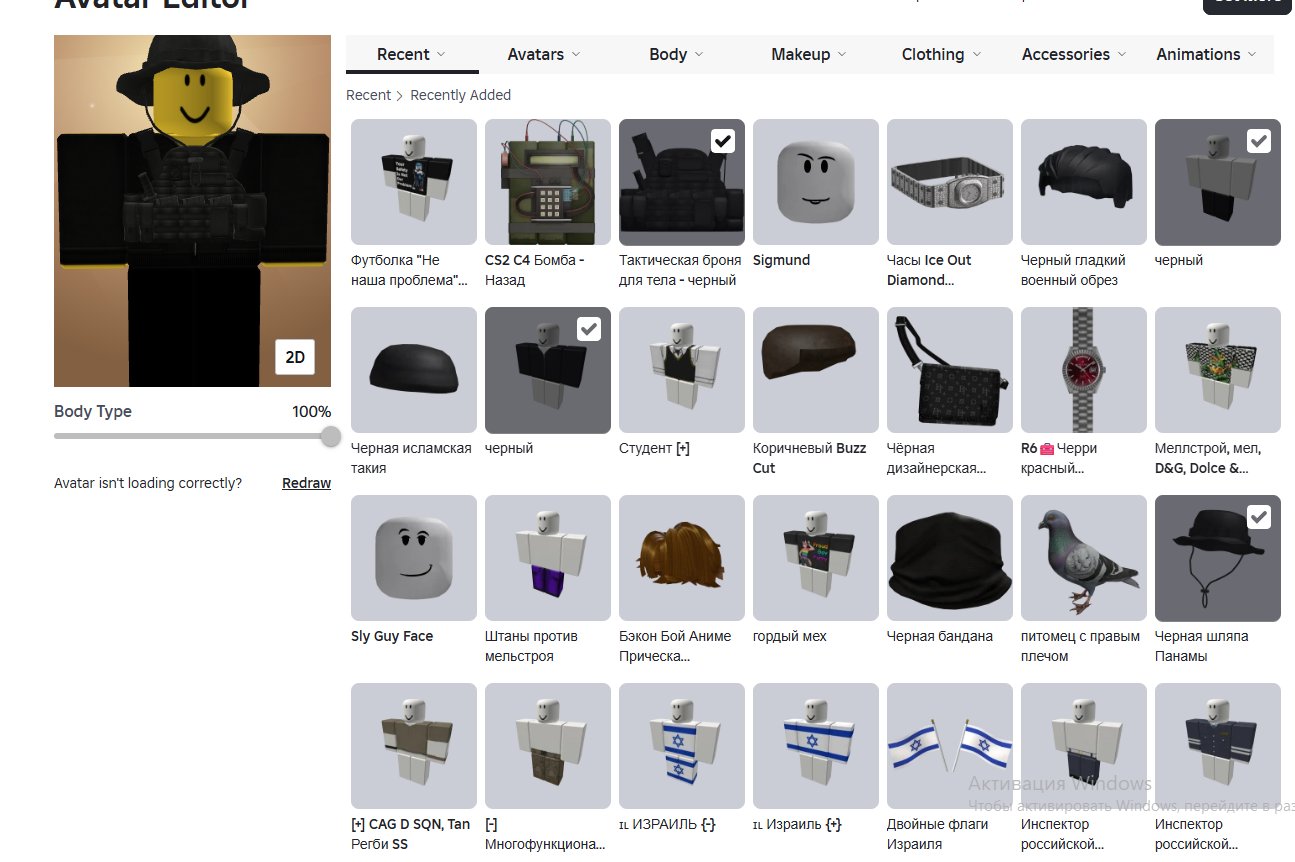Expand the Avatars dropdown chevron

(x=575, y=55)
